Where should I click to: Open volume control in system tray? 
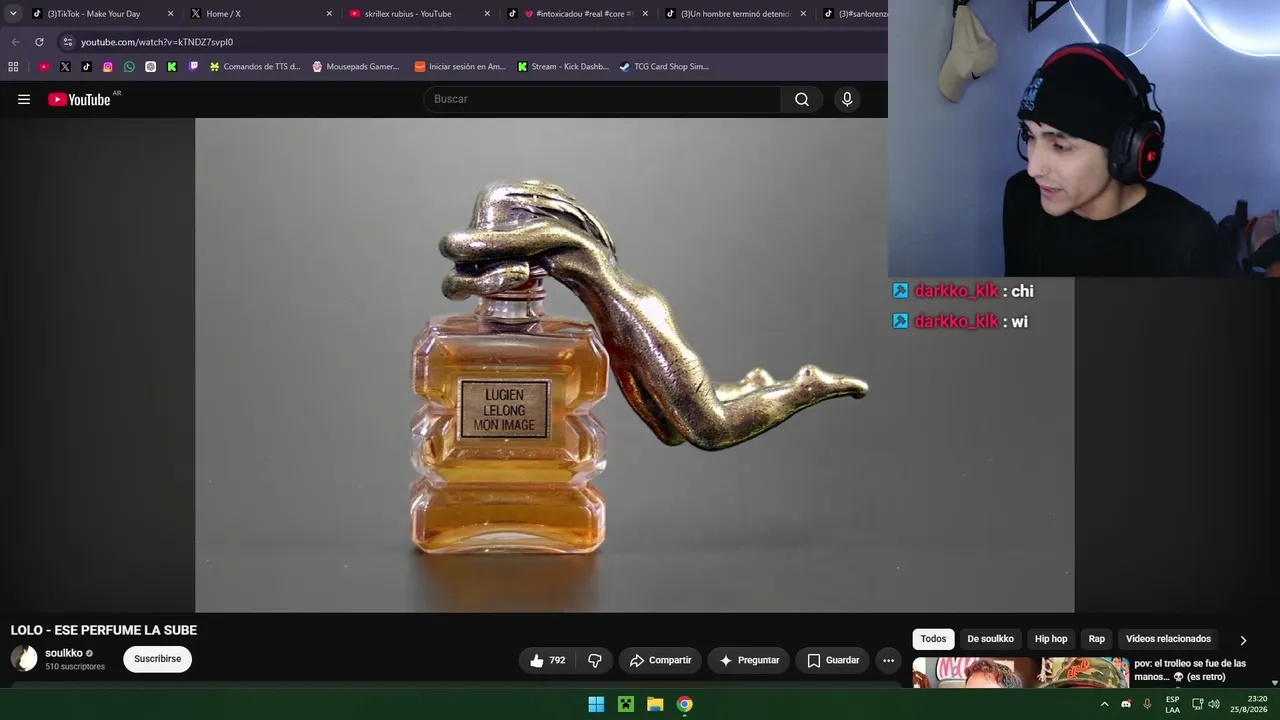[1214, 704]
